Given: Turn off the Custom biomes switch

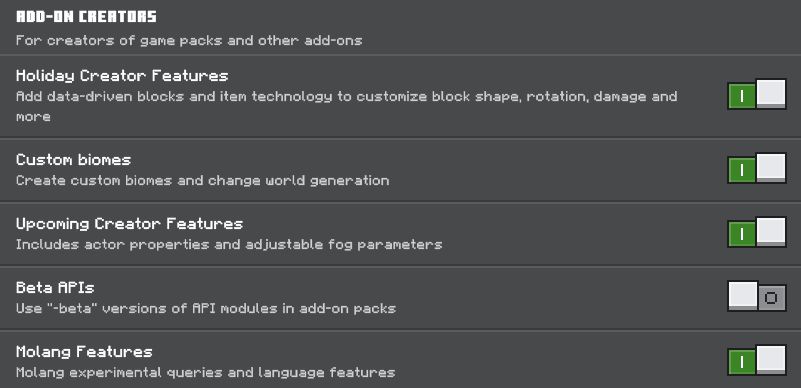Looking at the screenshot, I should tap(757, 168).
